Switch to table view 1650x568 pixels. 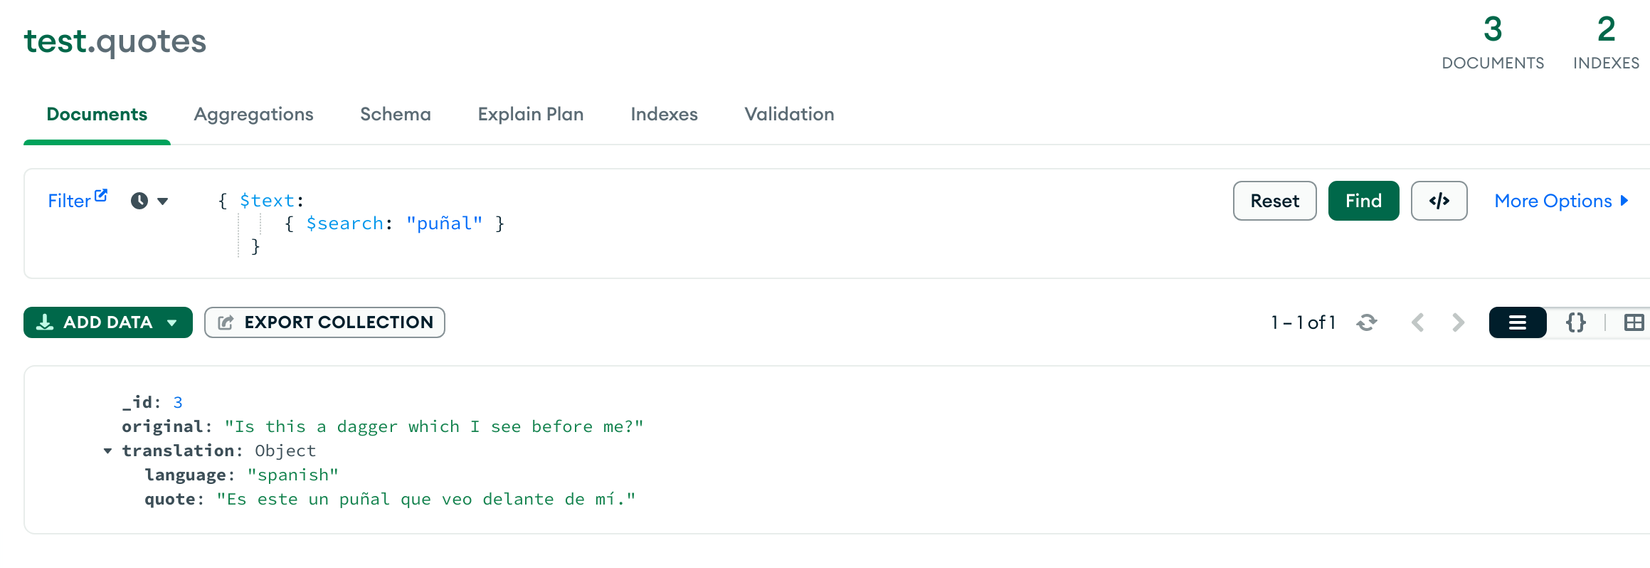point(1633,322)
